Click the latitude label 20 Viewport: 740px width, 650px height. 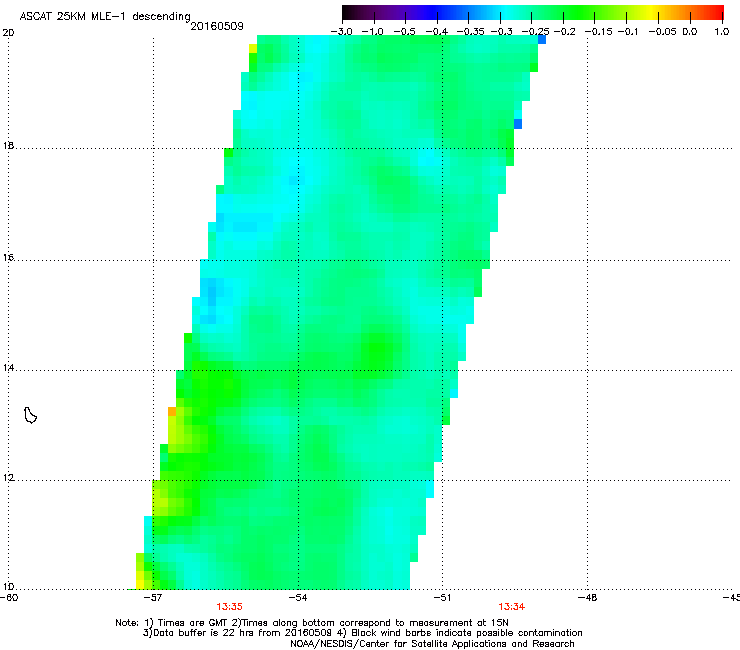pyautogui.click(x=8, y=33)
